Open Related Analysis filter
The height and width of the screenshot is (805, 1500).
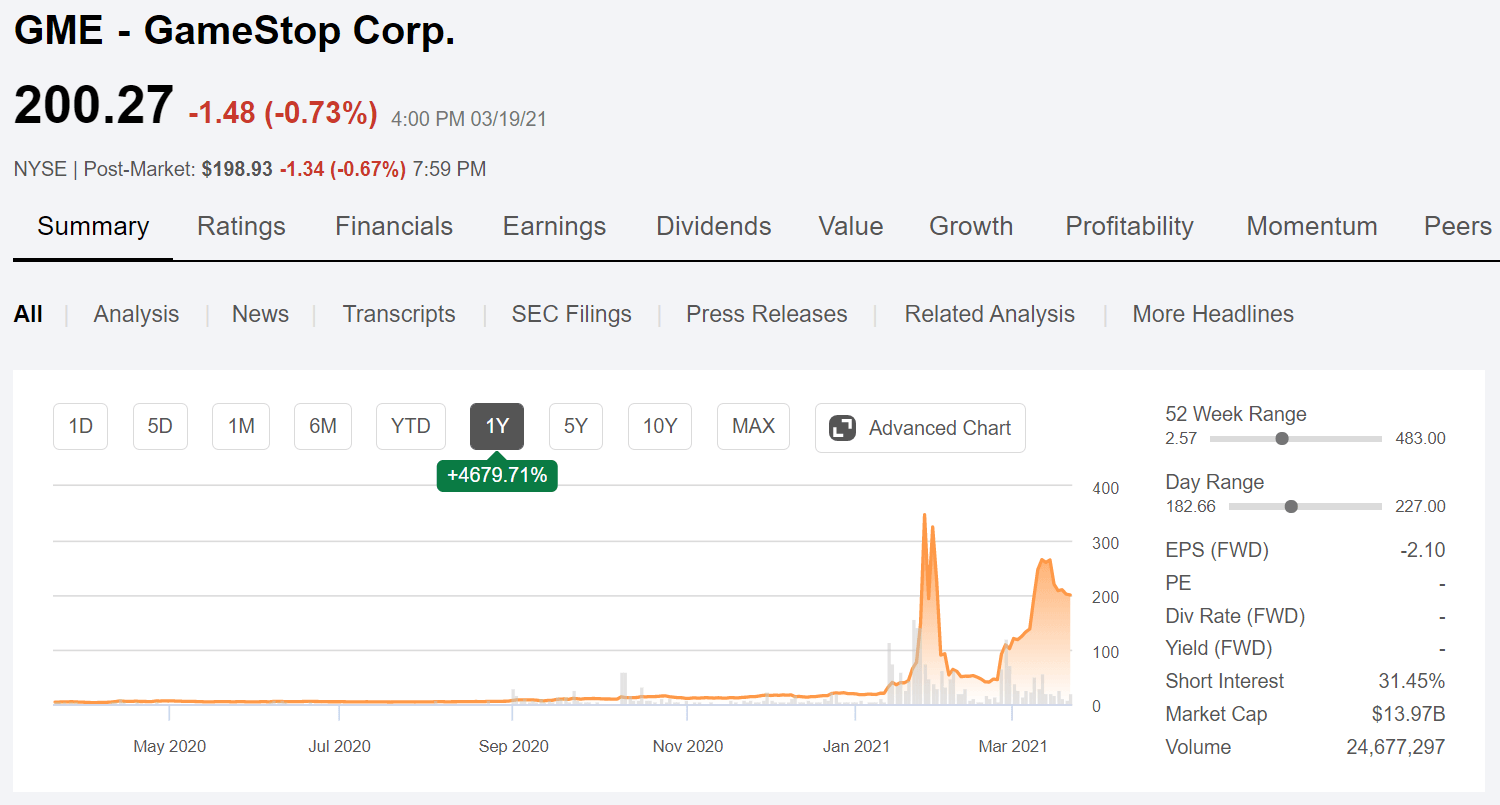pos(990,314)
